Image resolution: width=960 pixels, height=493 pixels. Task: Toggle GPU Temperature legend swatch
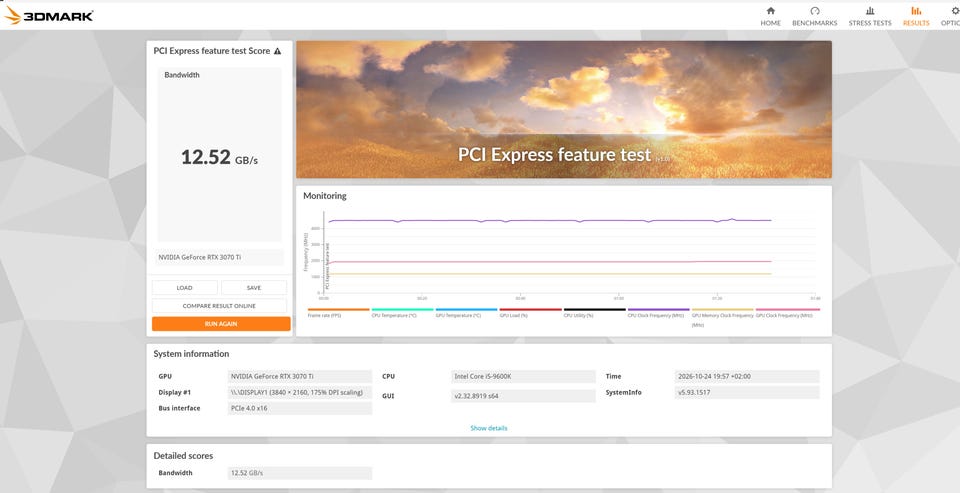(x=467, y=310)
